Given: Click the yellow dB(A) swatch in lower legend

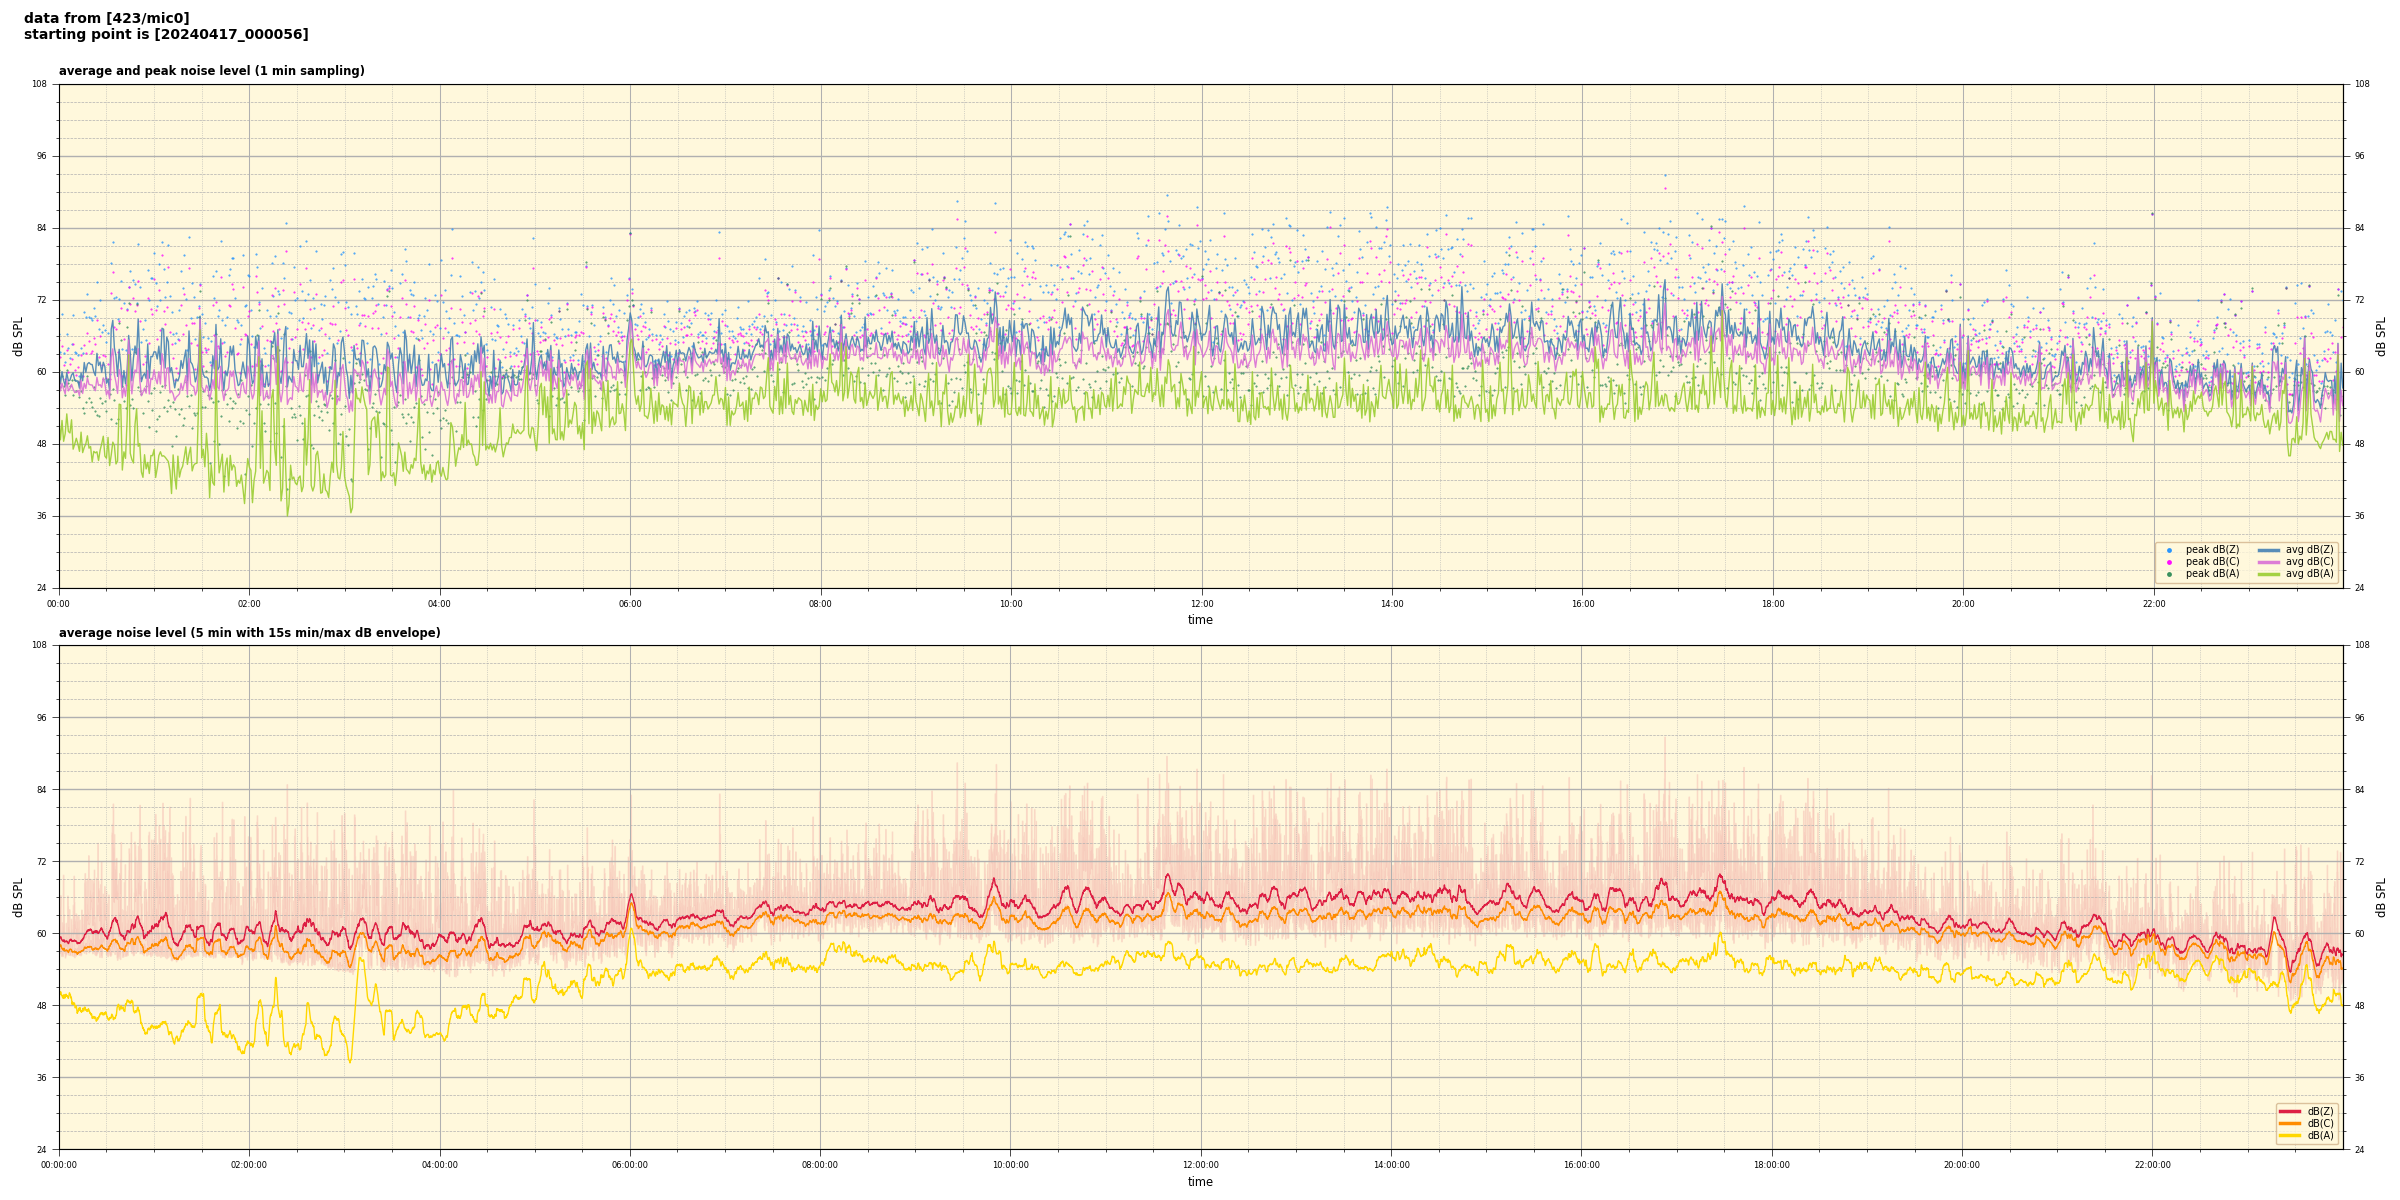Looking at the screenshot, I should (x=2290, y=1135).
